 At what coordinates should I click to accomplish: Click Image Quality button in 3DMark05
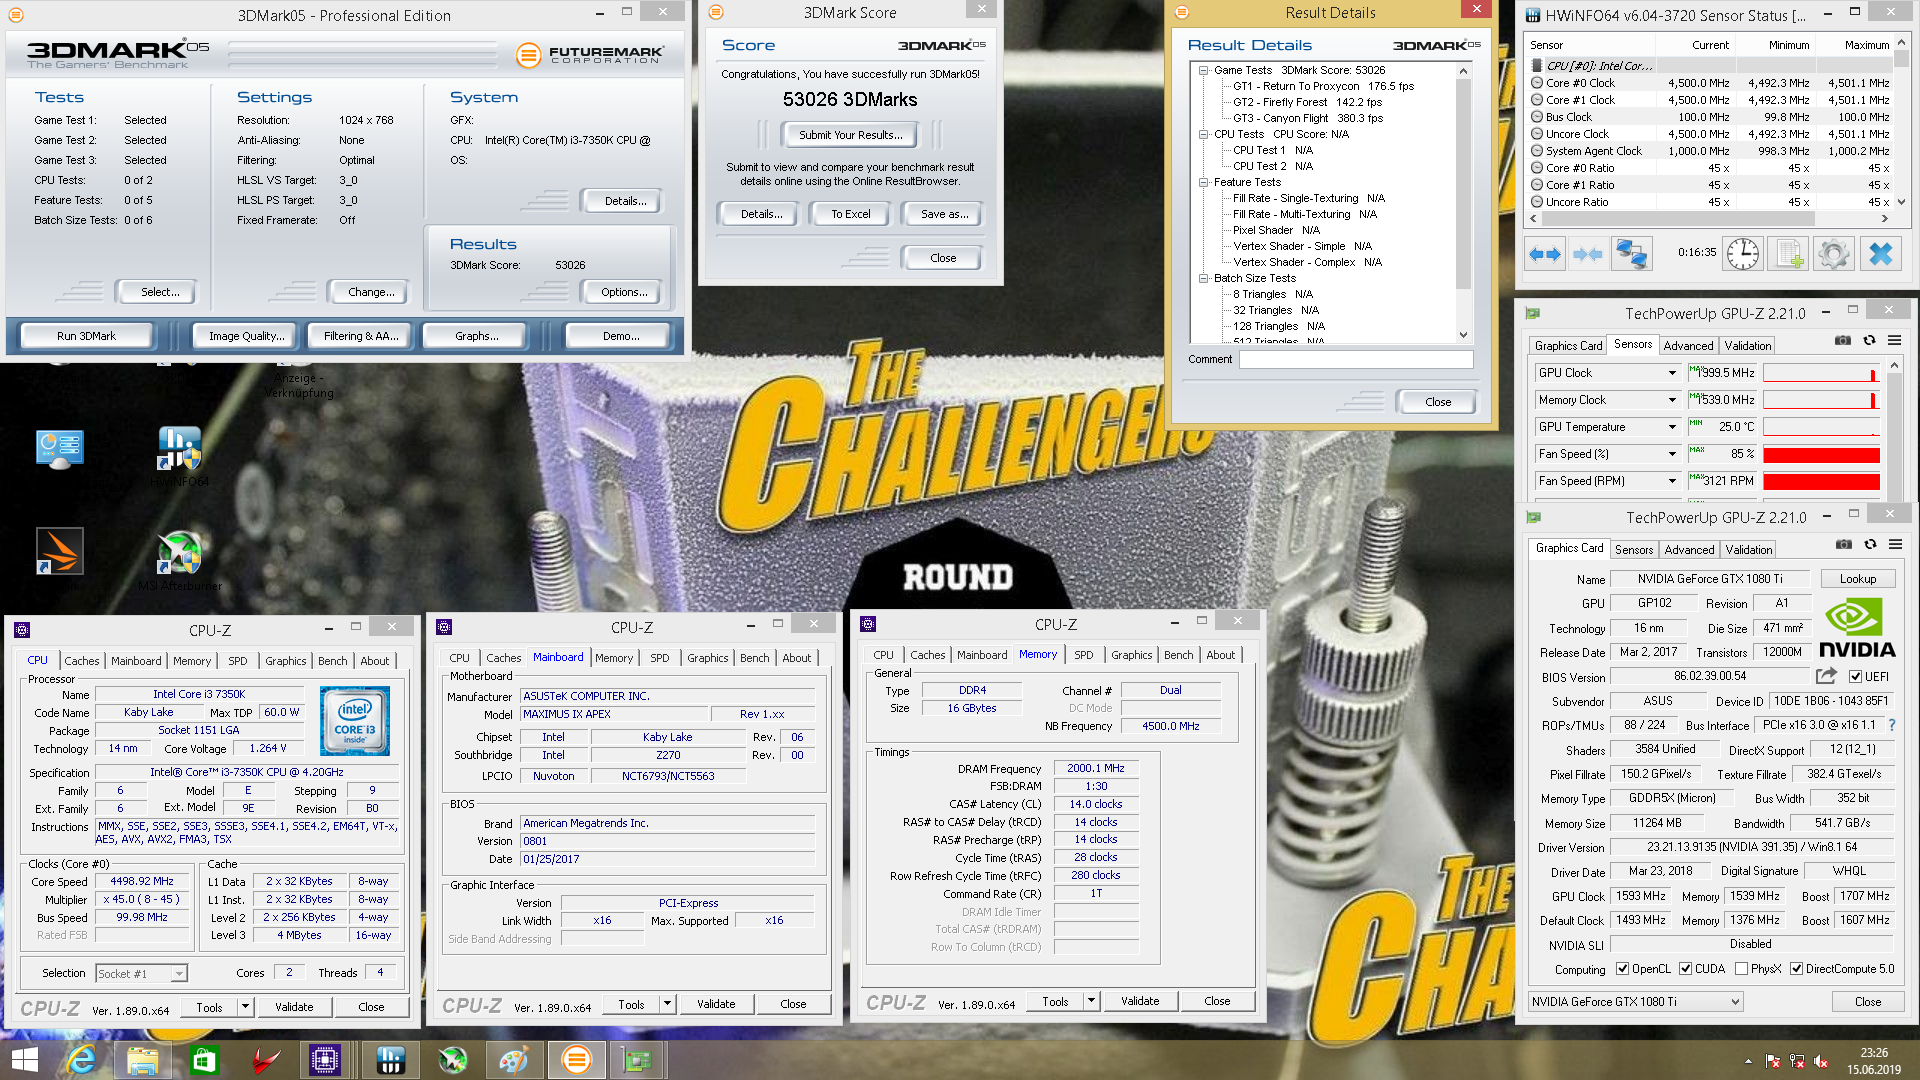coord(246,336)
